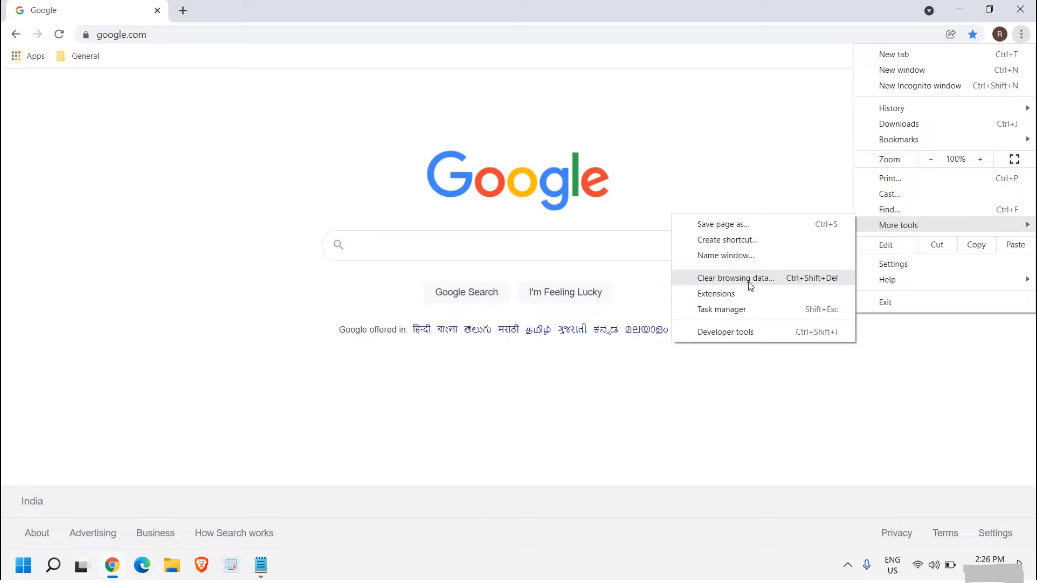
Task: Select Find... from menu
Action: [946, 210]
